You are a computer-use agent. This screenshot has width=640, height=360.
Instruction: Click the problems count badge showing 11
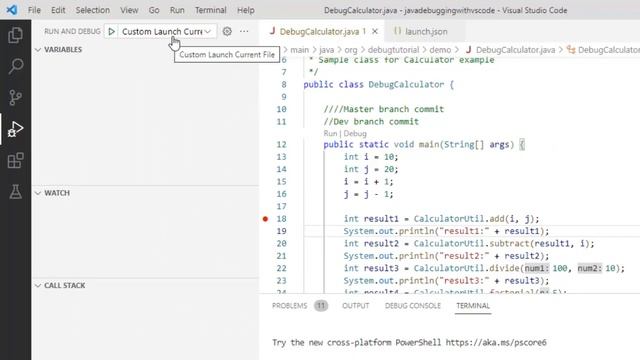321,306
